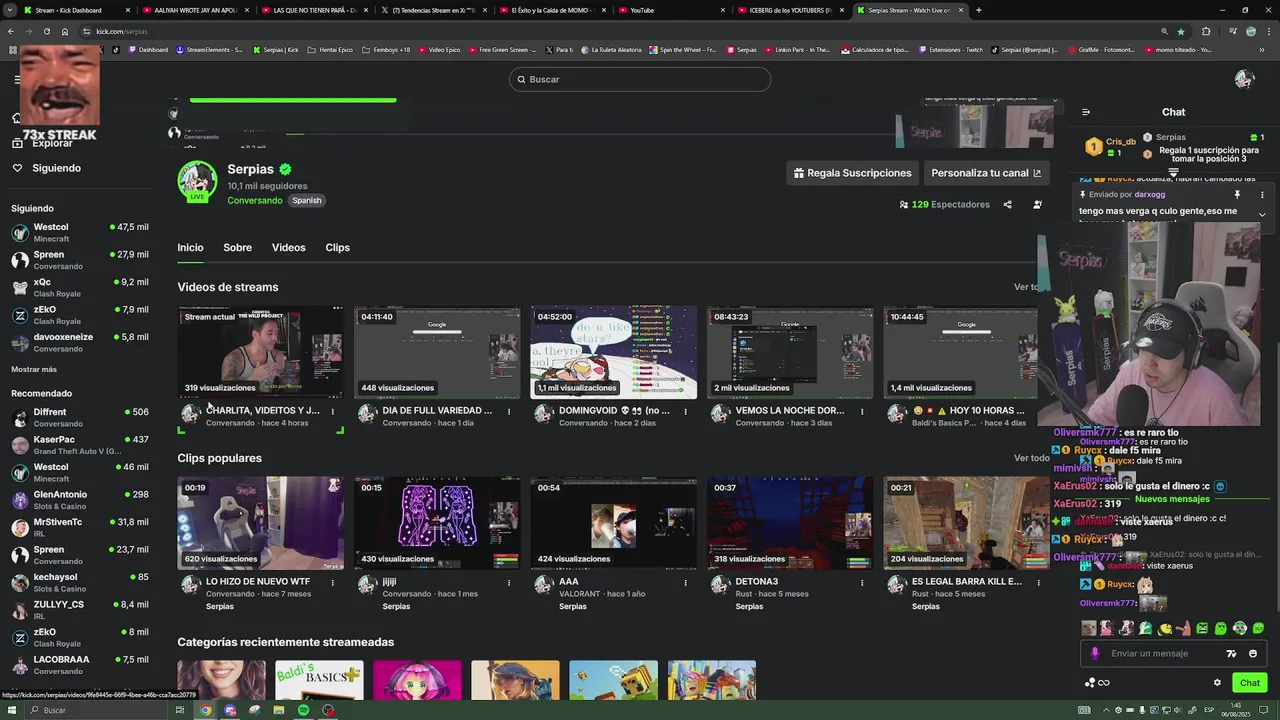Open Spin the Wheel bookmark
1280x720 pixels.
683,49
